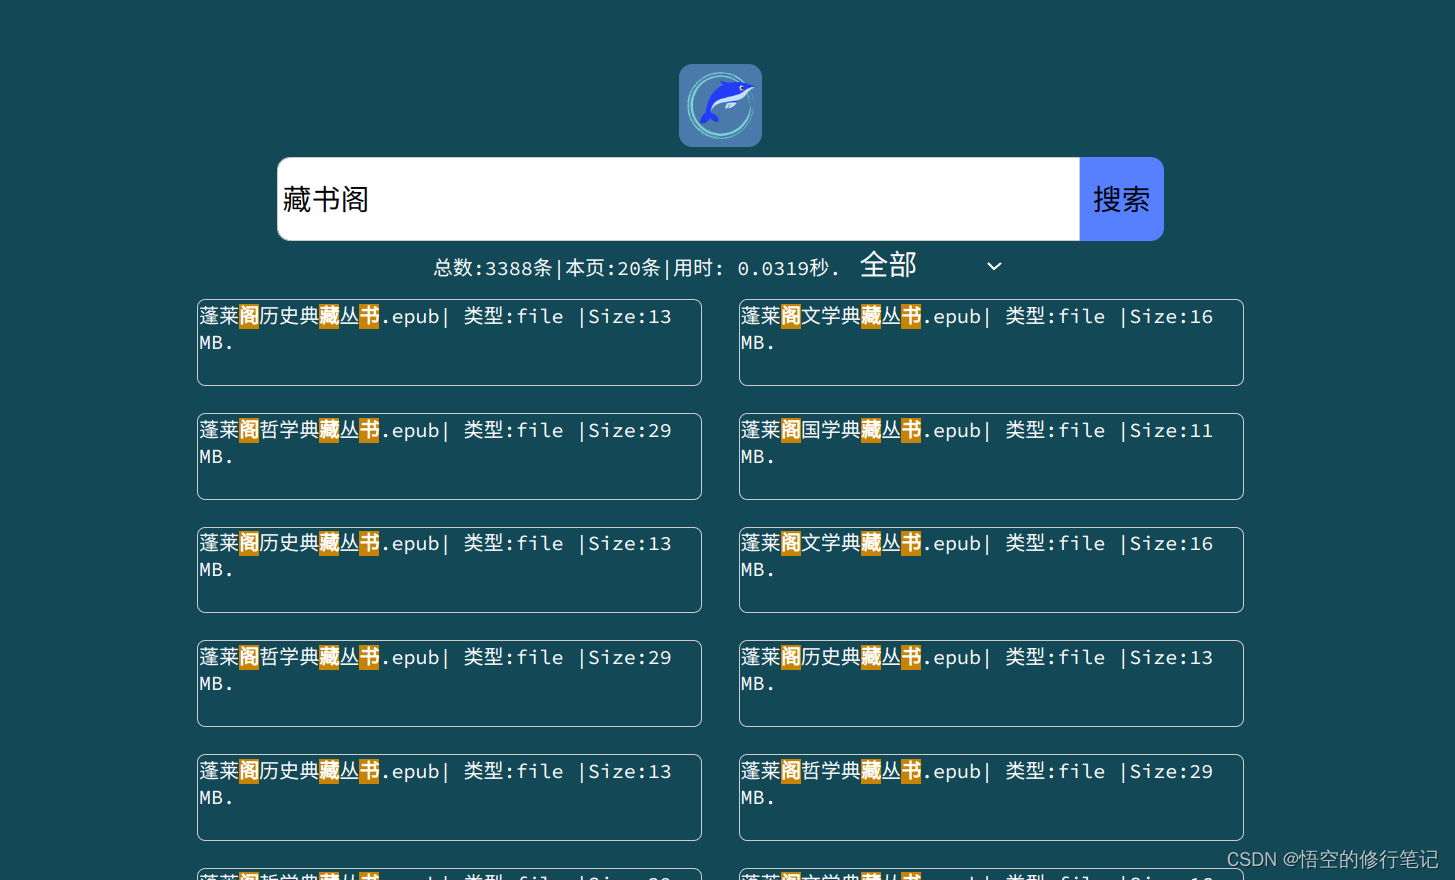
Task: Click the 总数:3388条 total count text
Action: (493, 268)
